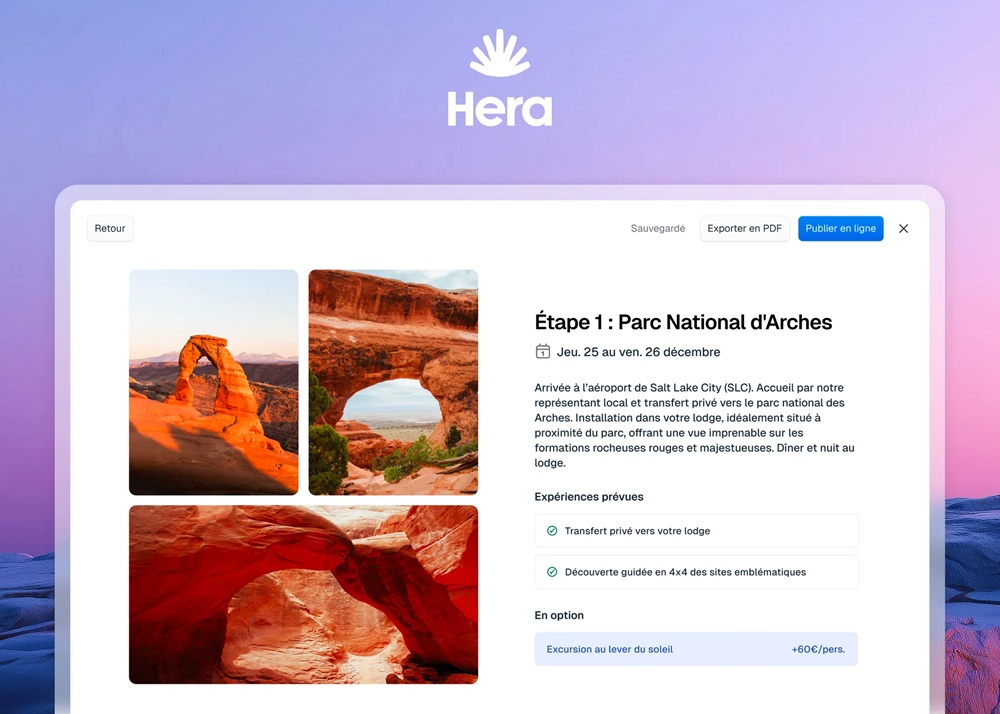Click the calendar icon beside the dates

(x=543, y=351)
